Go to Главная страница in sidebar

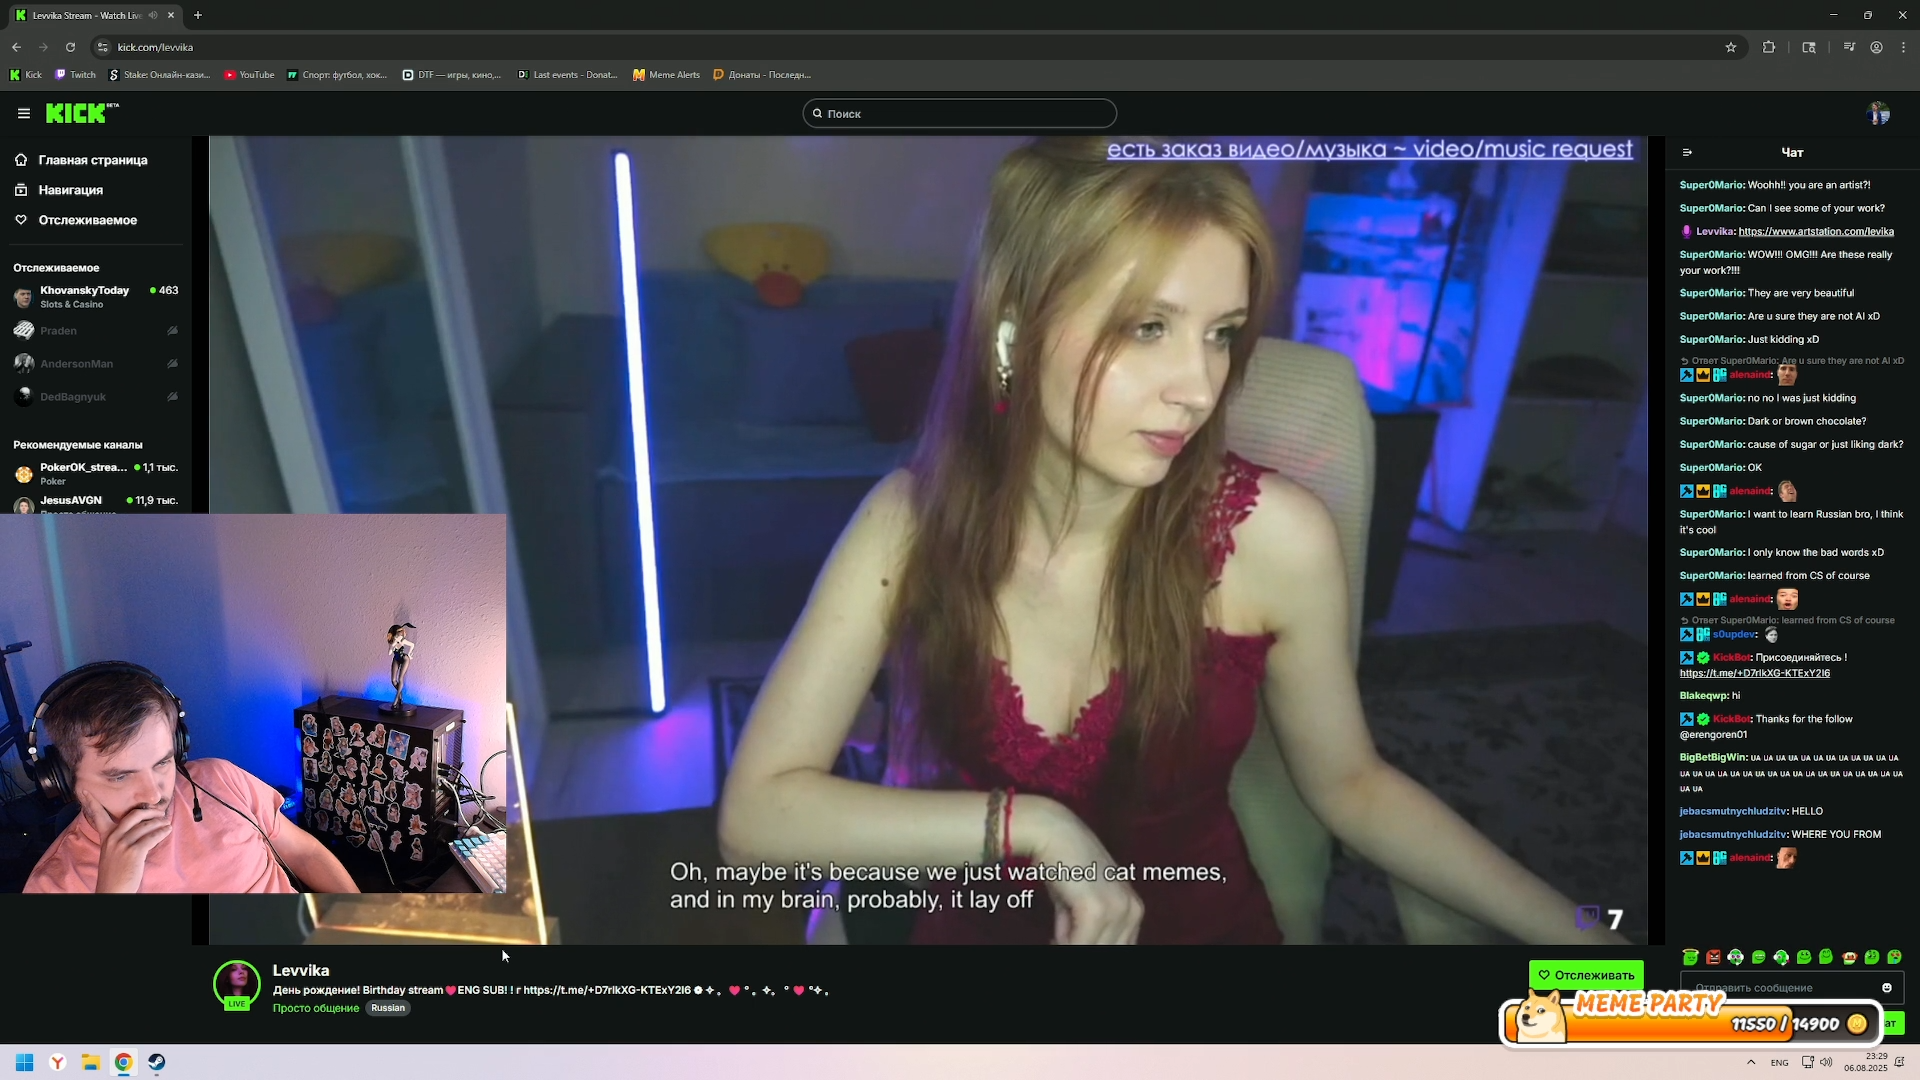point(92,160)
